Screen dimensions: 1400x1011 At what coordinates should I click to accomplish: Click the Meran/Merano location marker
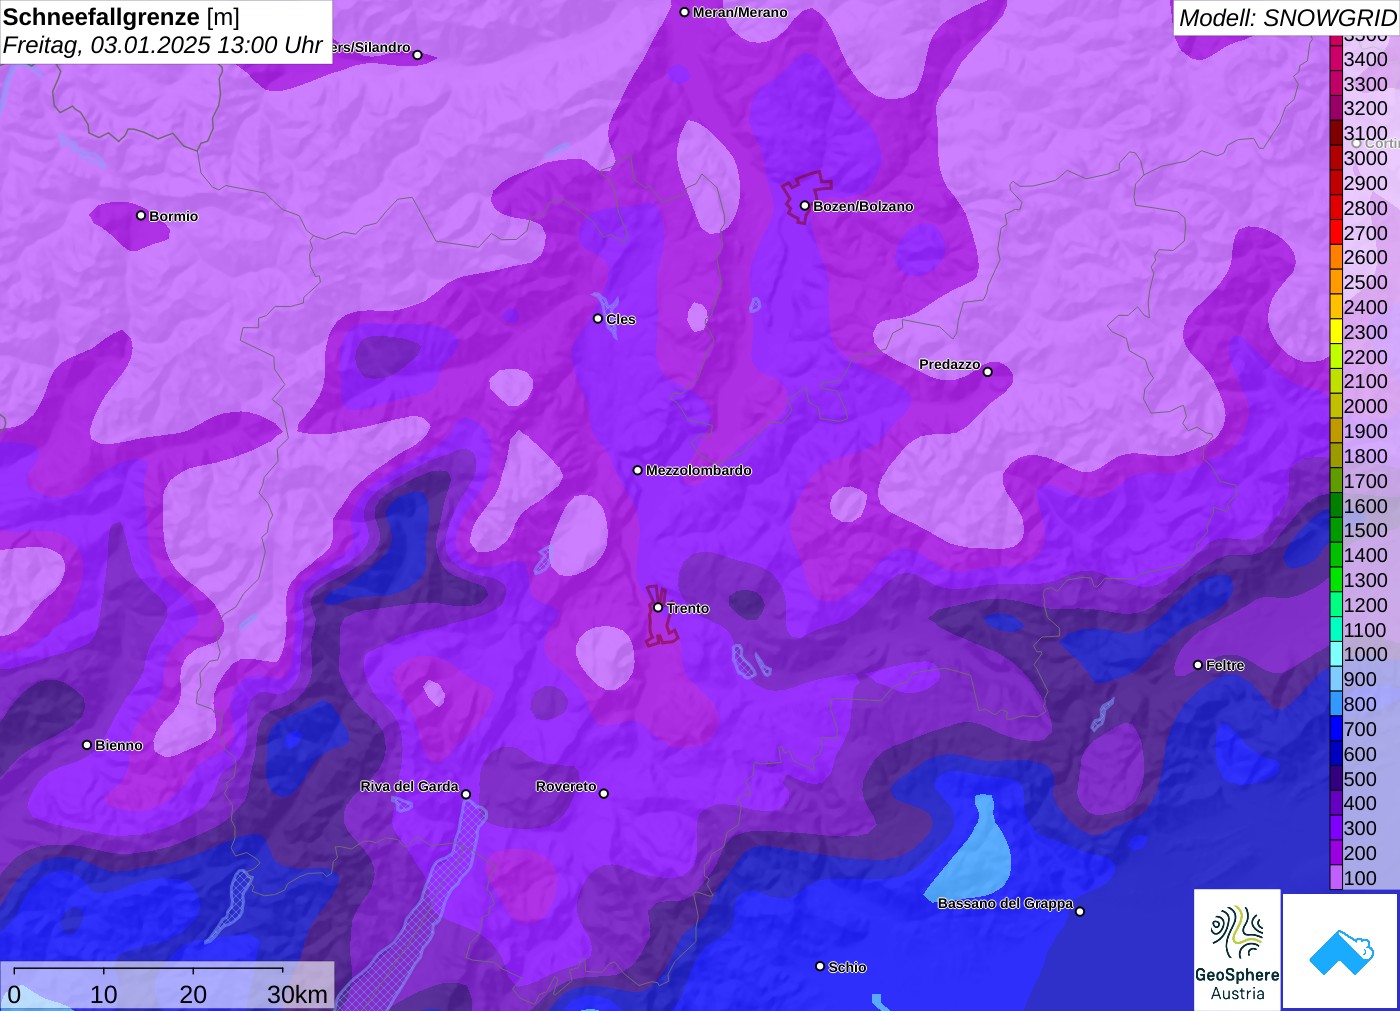tap(684, 12)
